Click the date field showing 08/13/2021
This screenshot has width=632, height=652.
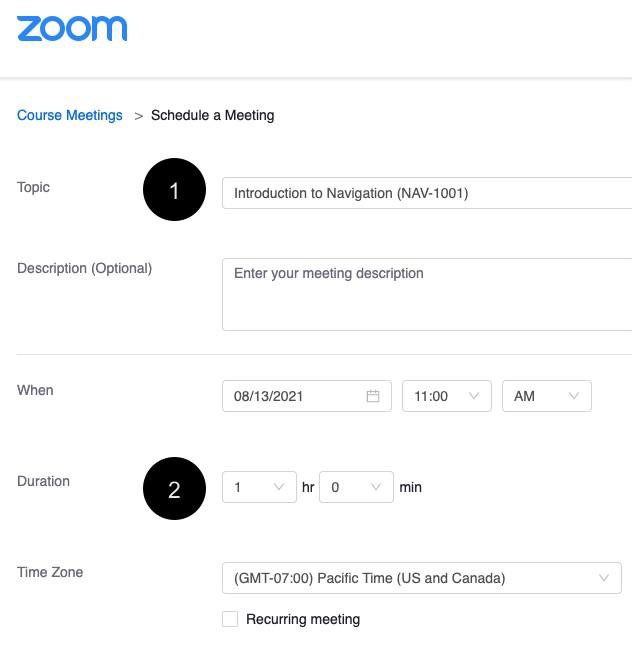296,396
